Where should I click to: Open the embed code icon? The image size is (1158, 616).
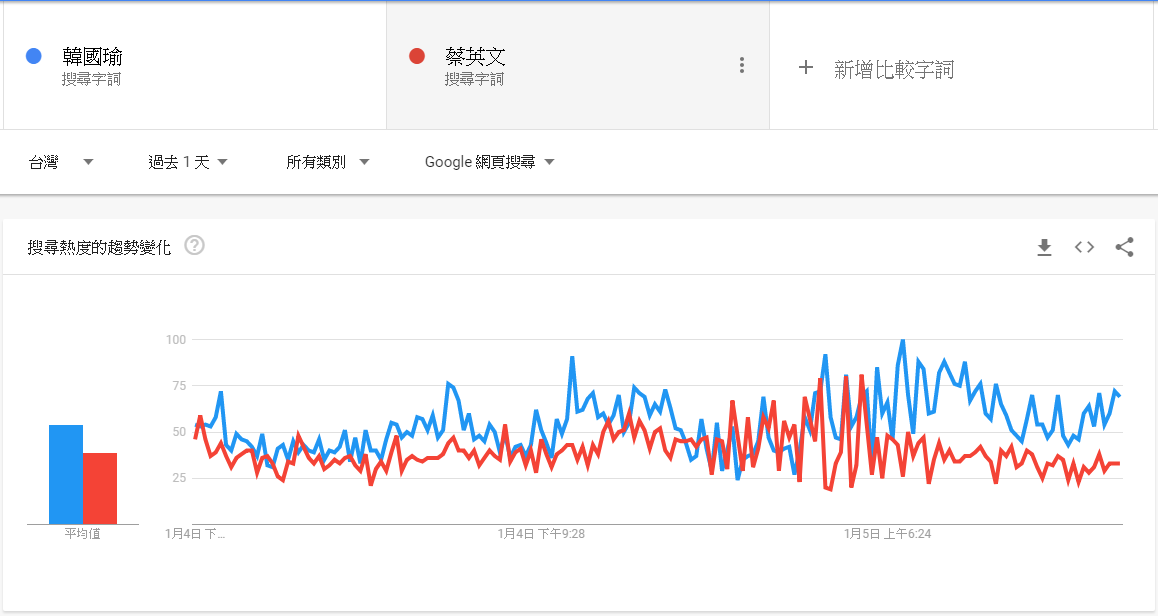[x=1084, y=247]
